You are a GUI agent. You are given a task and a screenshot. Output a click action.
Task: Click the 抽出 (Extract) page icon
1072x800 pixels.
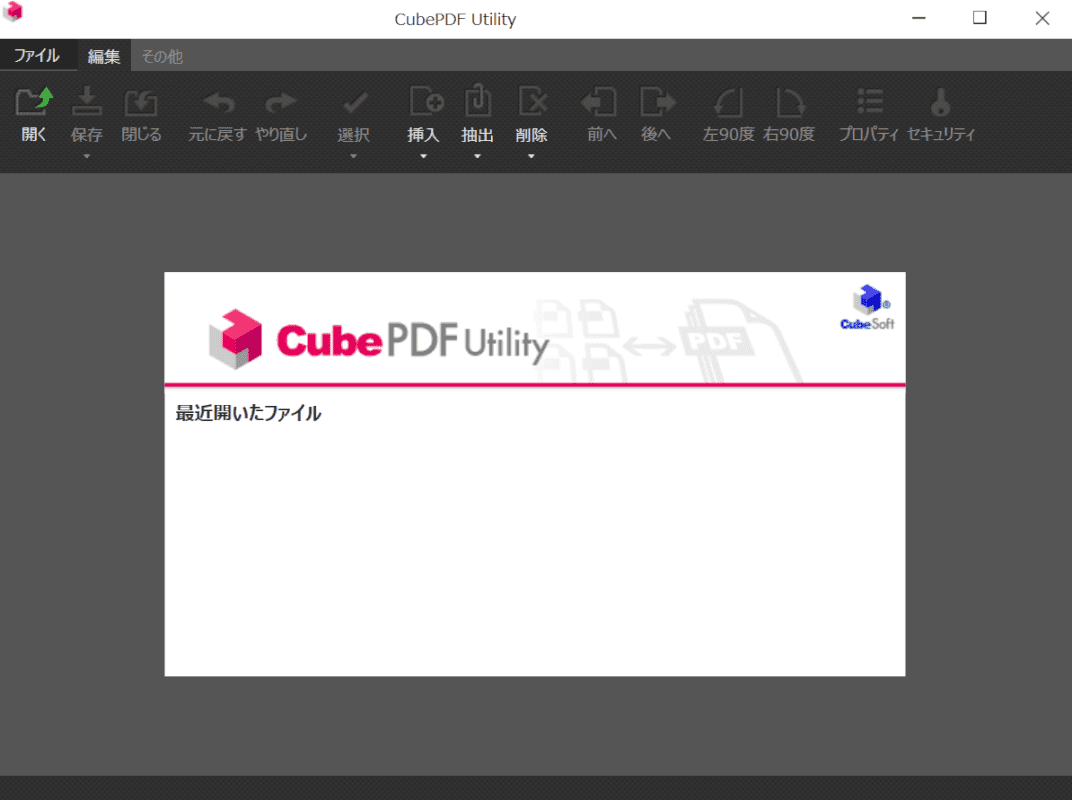478,100
